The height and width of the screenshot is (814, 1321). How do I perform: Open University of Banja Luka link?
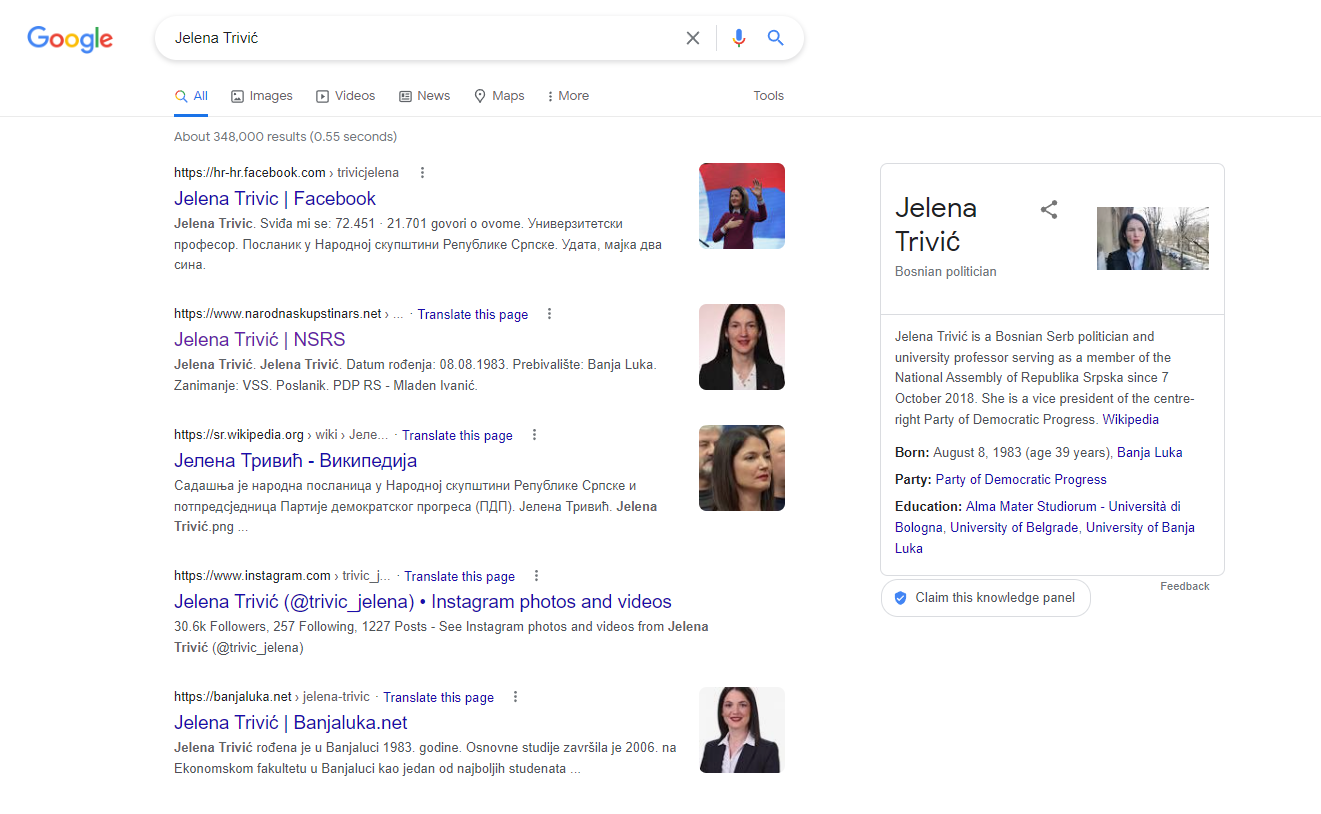tap(1045, 537)
